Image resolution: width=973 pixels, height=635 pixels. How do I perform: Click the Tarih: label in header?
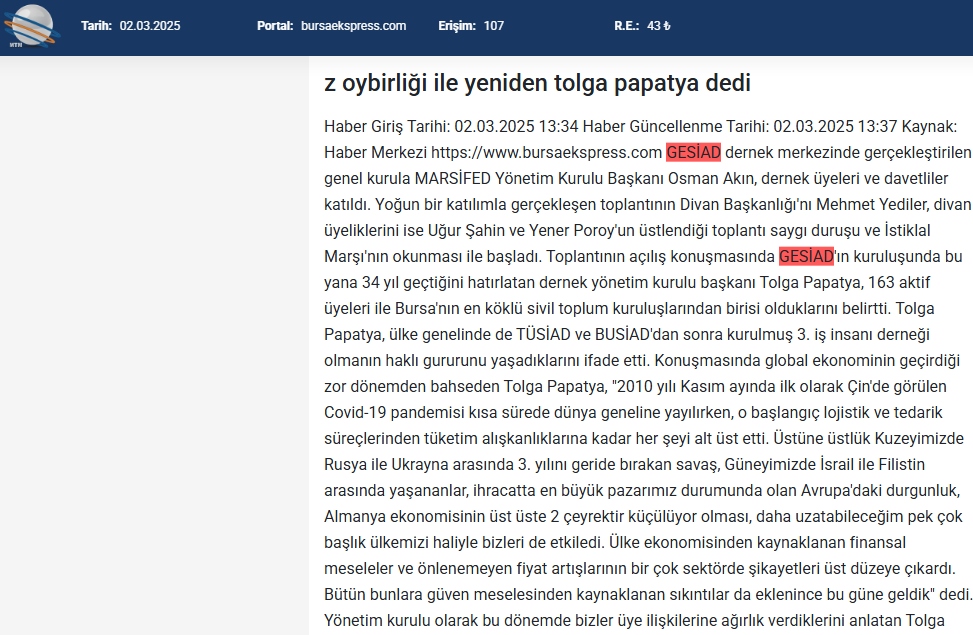[x=96, y=26]
